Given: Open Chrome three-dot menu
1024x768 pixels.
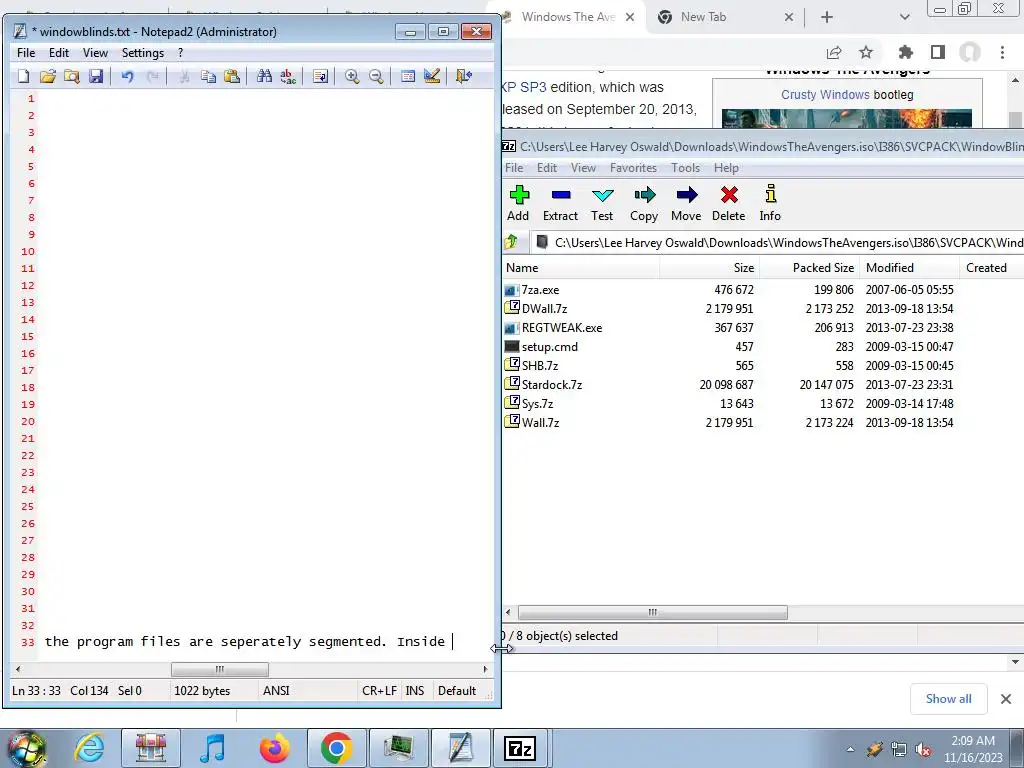Looking at the screenshot, I should [1002, 52].
